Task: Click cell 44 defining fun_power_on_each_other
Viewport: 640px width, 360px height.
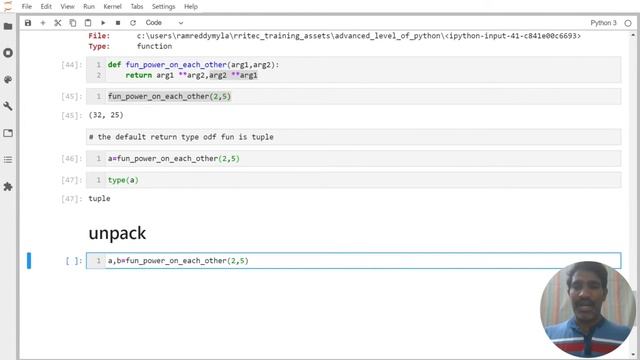Action: (x=353, y=70)
